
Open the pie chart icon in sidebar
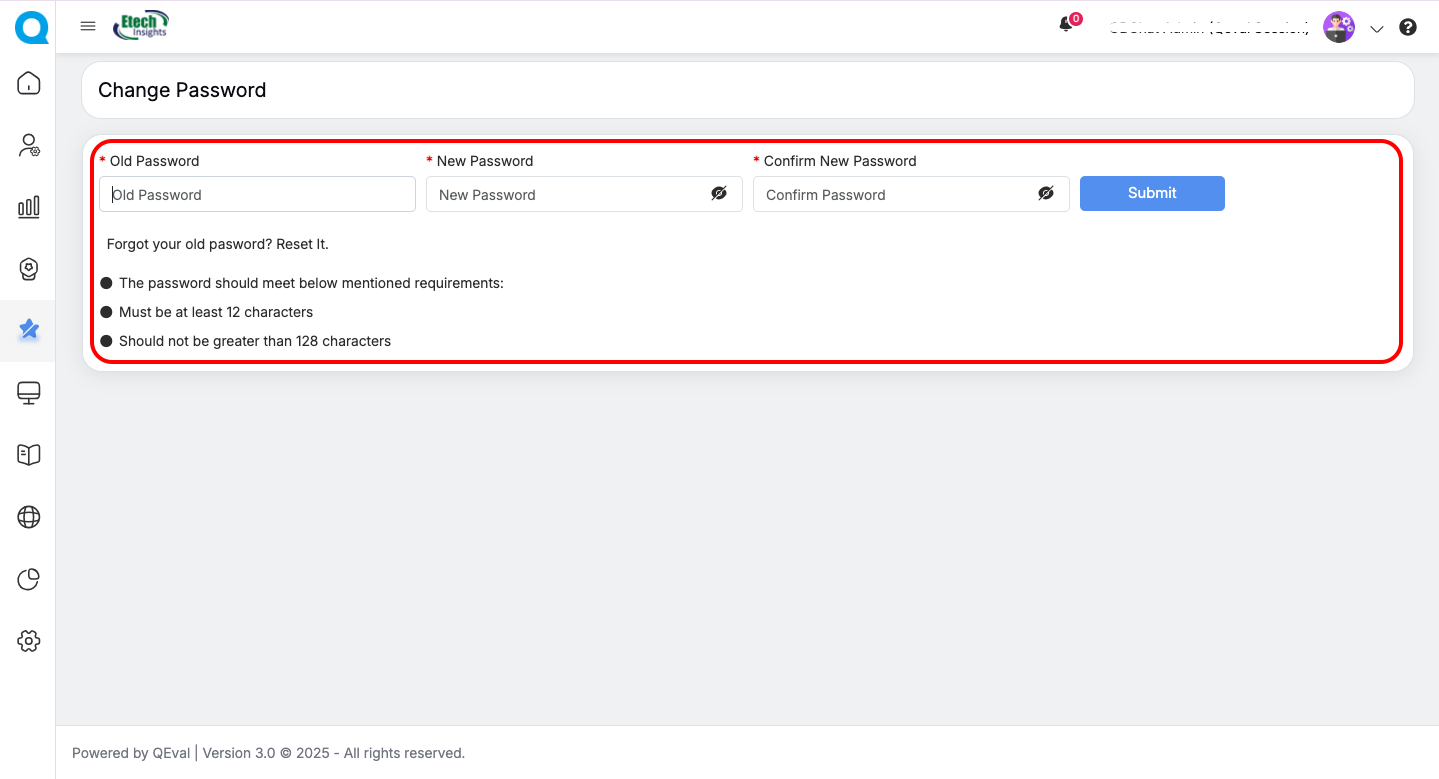point(29,579)
